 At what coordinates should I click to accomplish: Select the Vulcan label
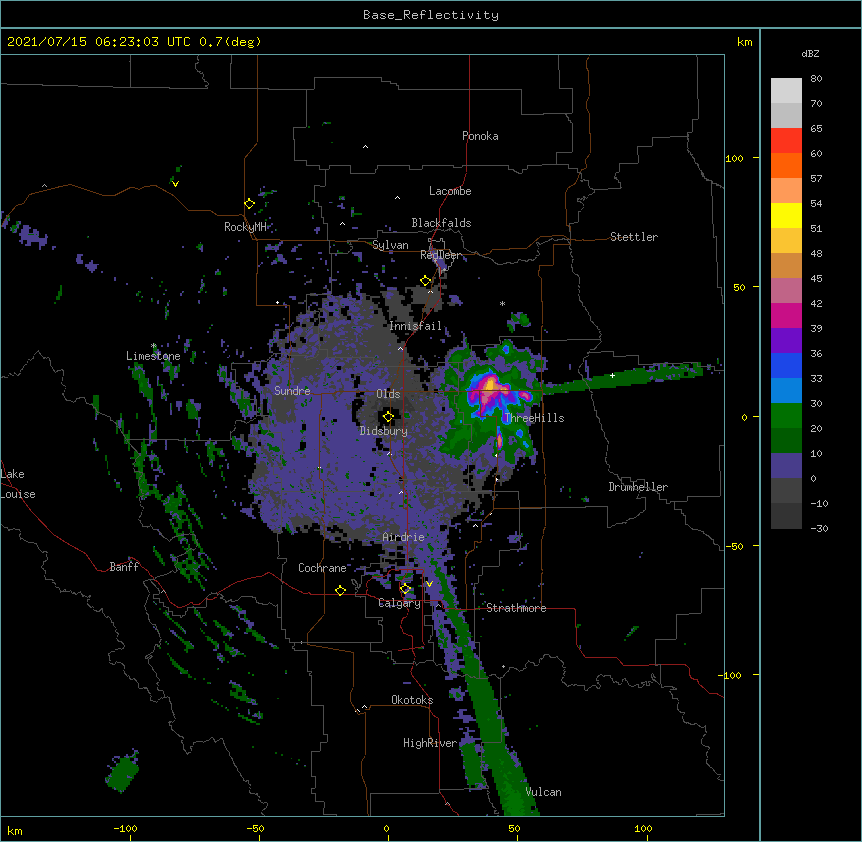pos(543,792)
